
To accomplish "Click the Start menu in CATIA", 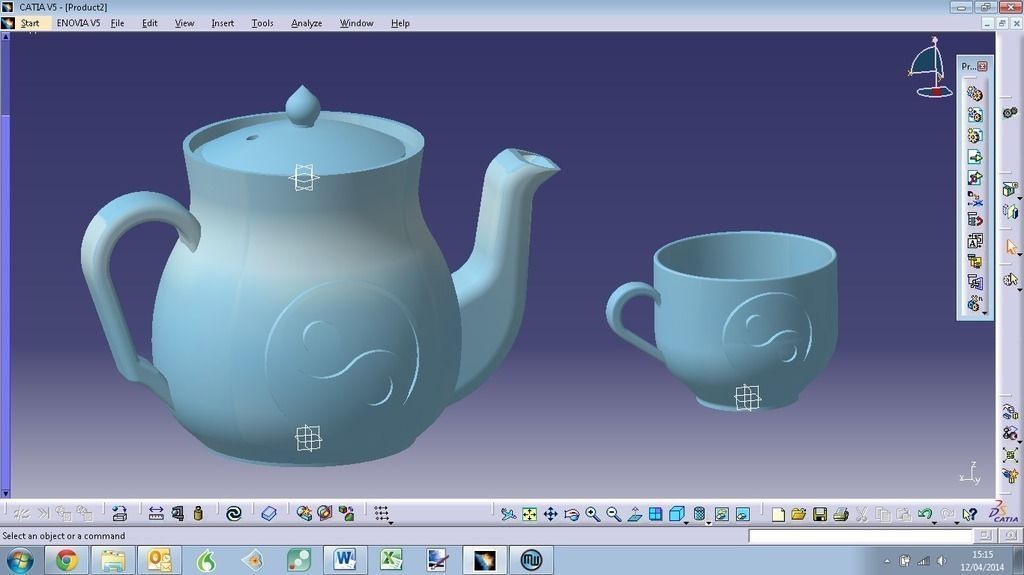I will [30, 23].
